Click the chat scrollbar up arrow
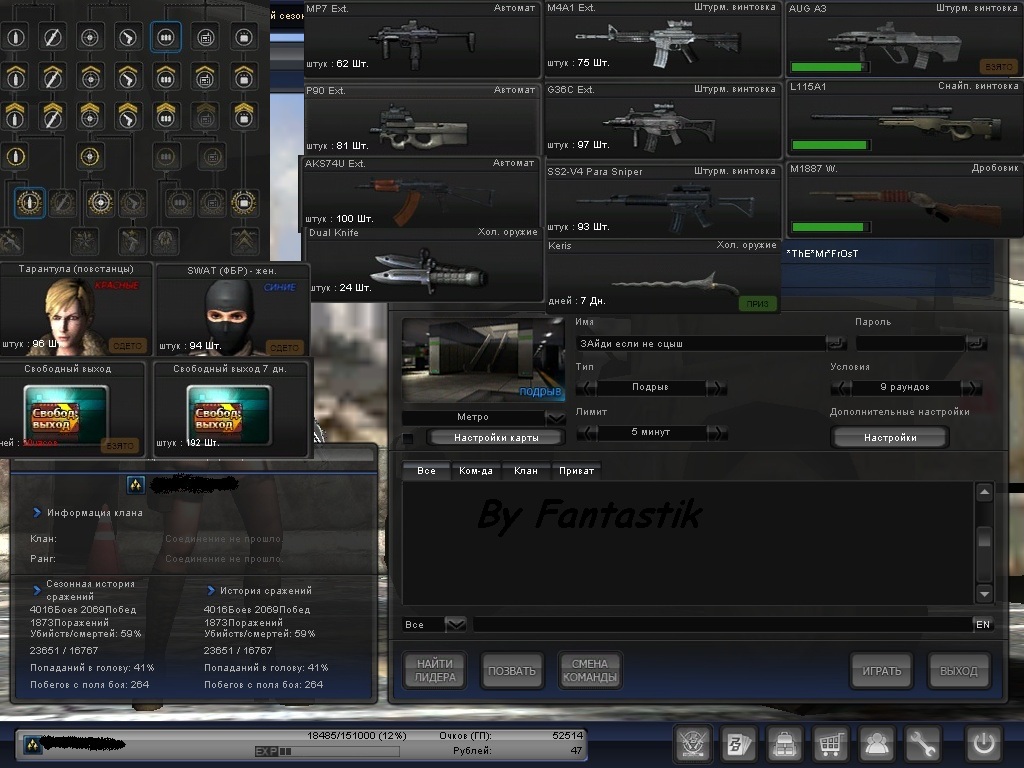 pos(984,492)
